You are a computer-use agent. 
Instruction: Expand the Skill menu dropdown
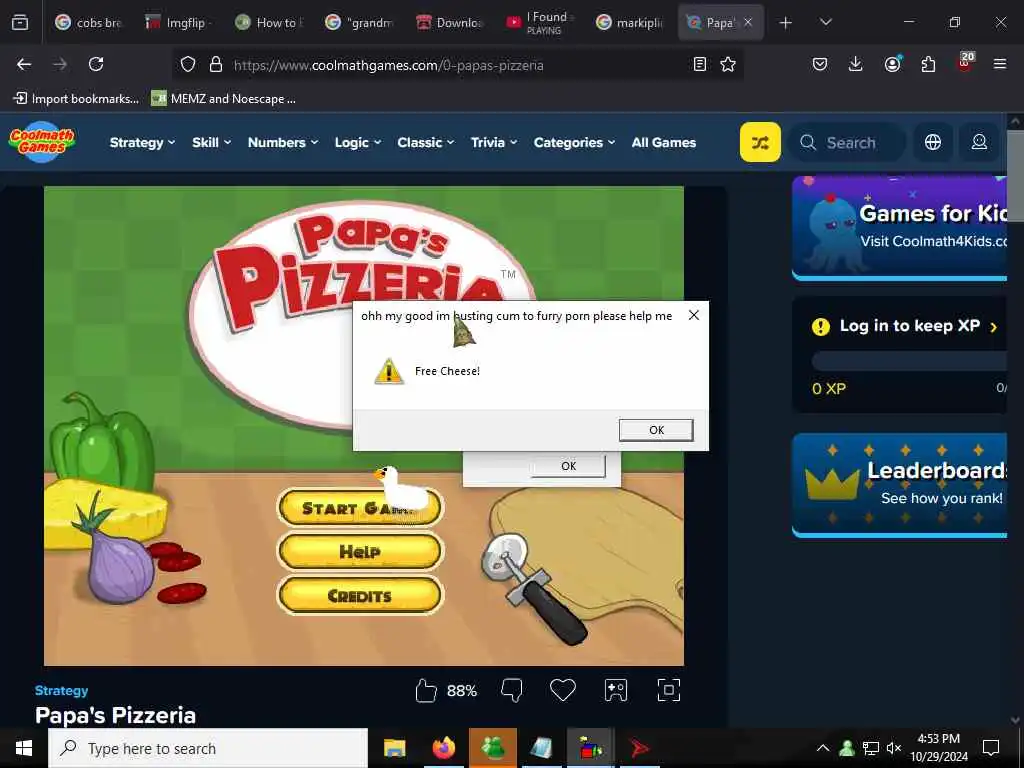[212, 142]
